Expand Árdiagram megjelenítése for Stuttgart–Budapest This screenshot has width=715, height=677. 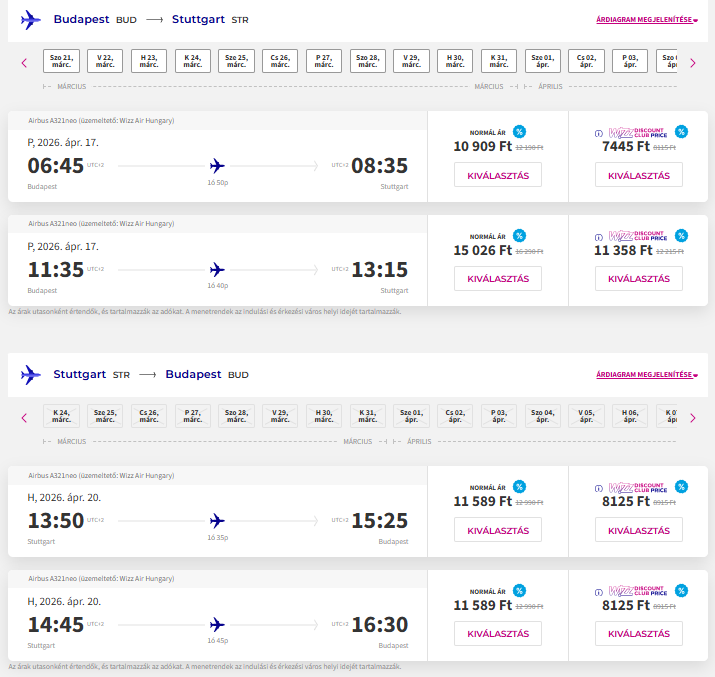click(x=646, y=375)
